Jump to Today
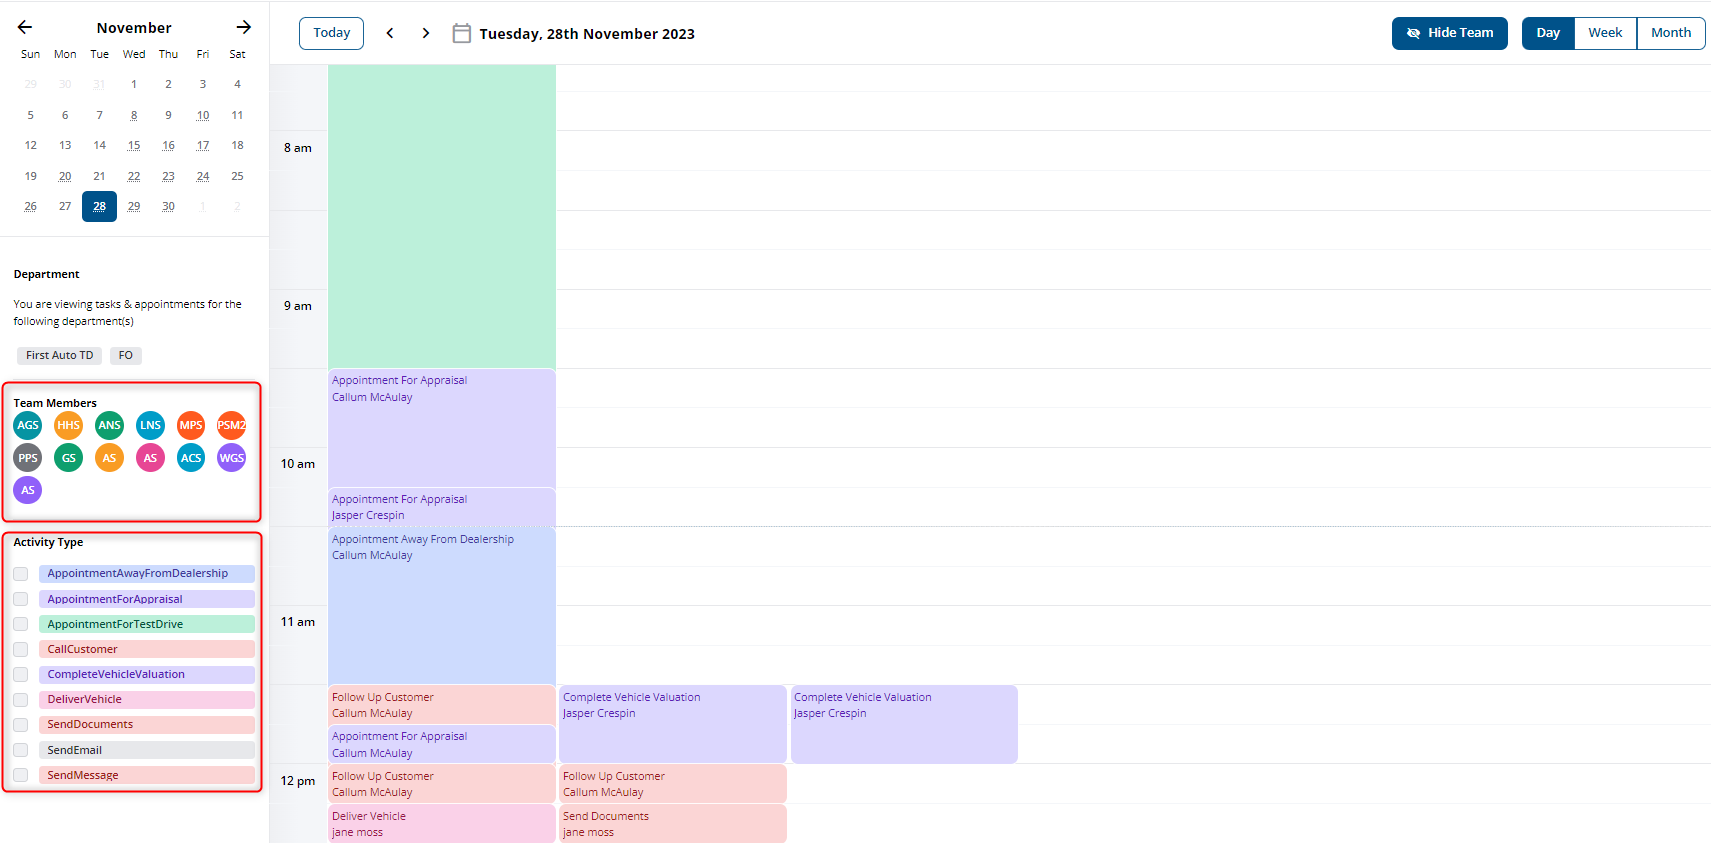Screen dimensions: 1711x846 [331, 33]
